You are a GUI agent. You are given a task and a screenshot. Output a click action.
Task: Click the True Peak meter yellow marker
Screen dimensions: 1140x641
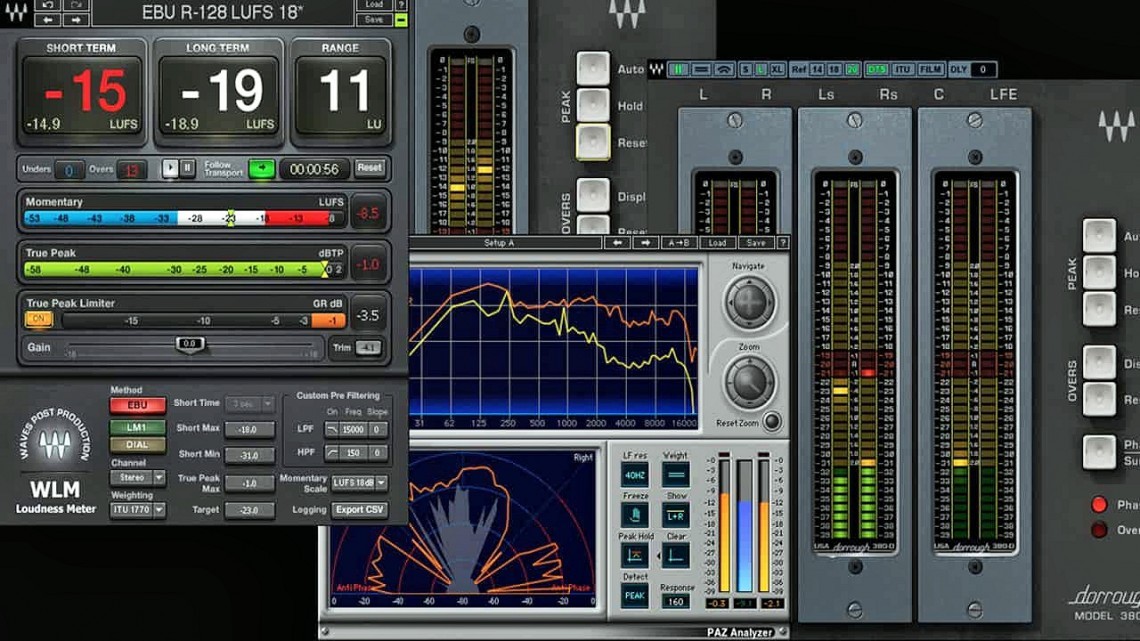[x=324, y=269]
